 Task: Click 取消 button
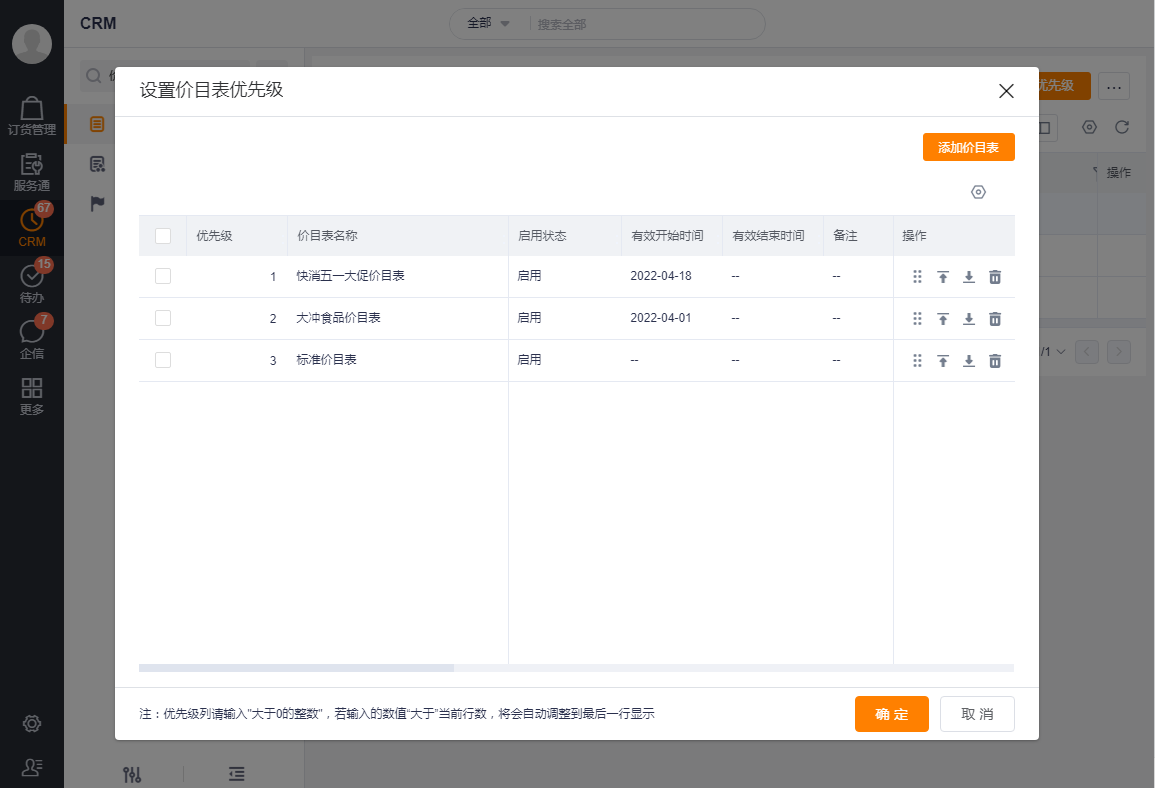pyautogui.click(x=977, y=714)
